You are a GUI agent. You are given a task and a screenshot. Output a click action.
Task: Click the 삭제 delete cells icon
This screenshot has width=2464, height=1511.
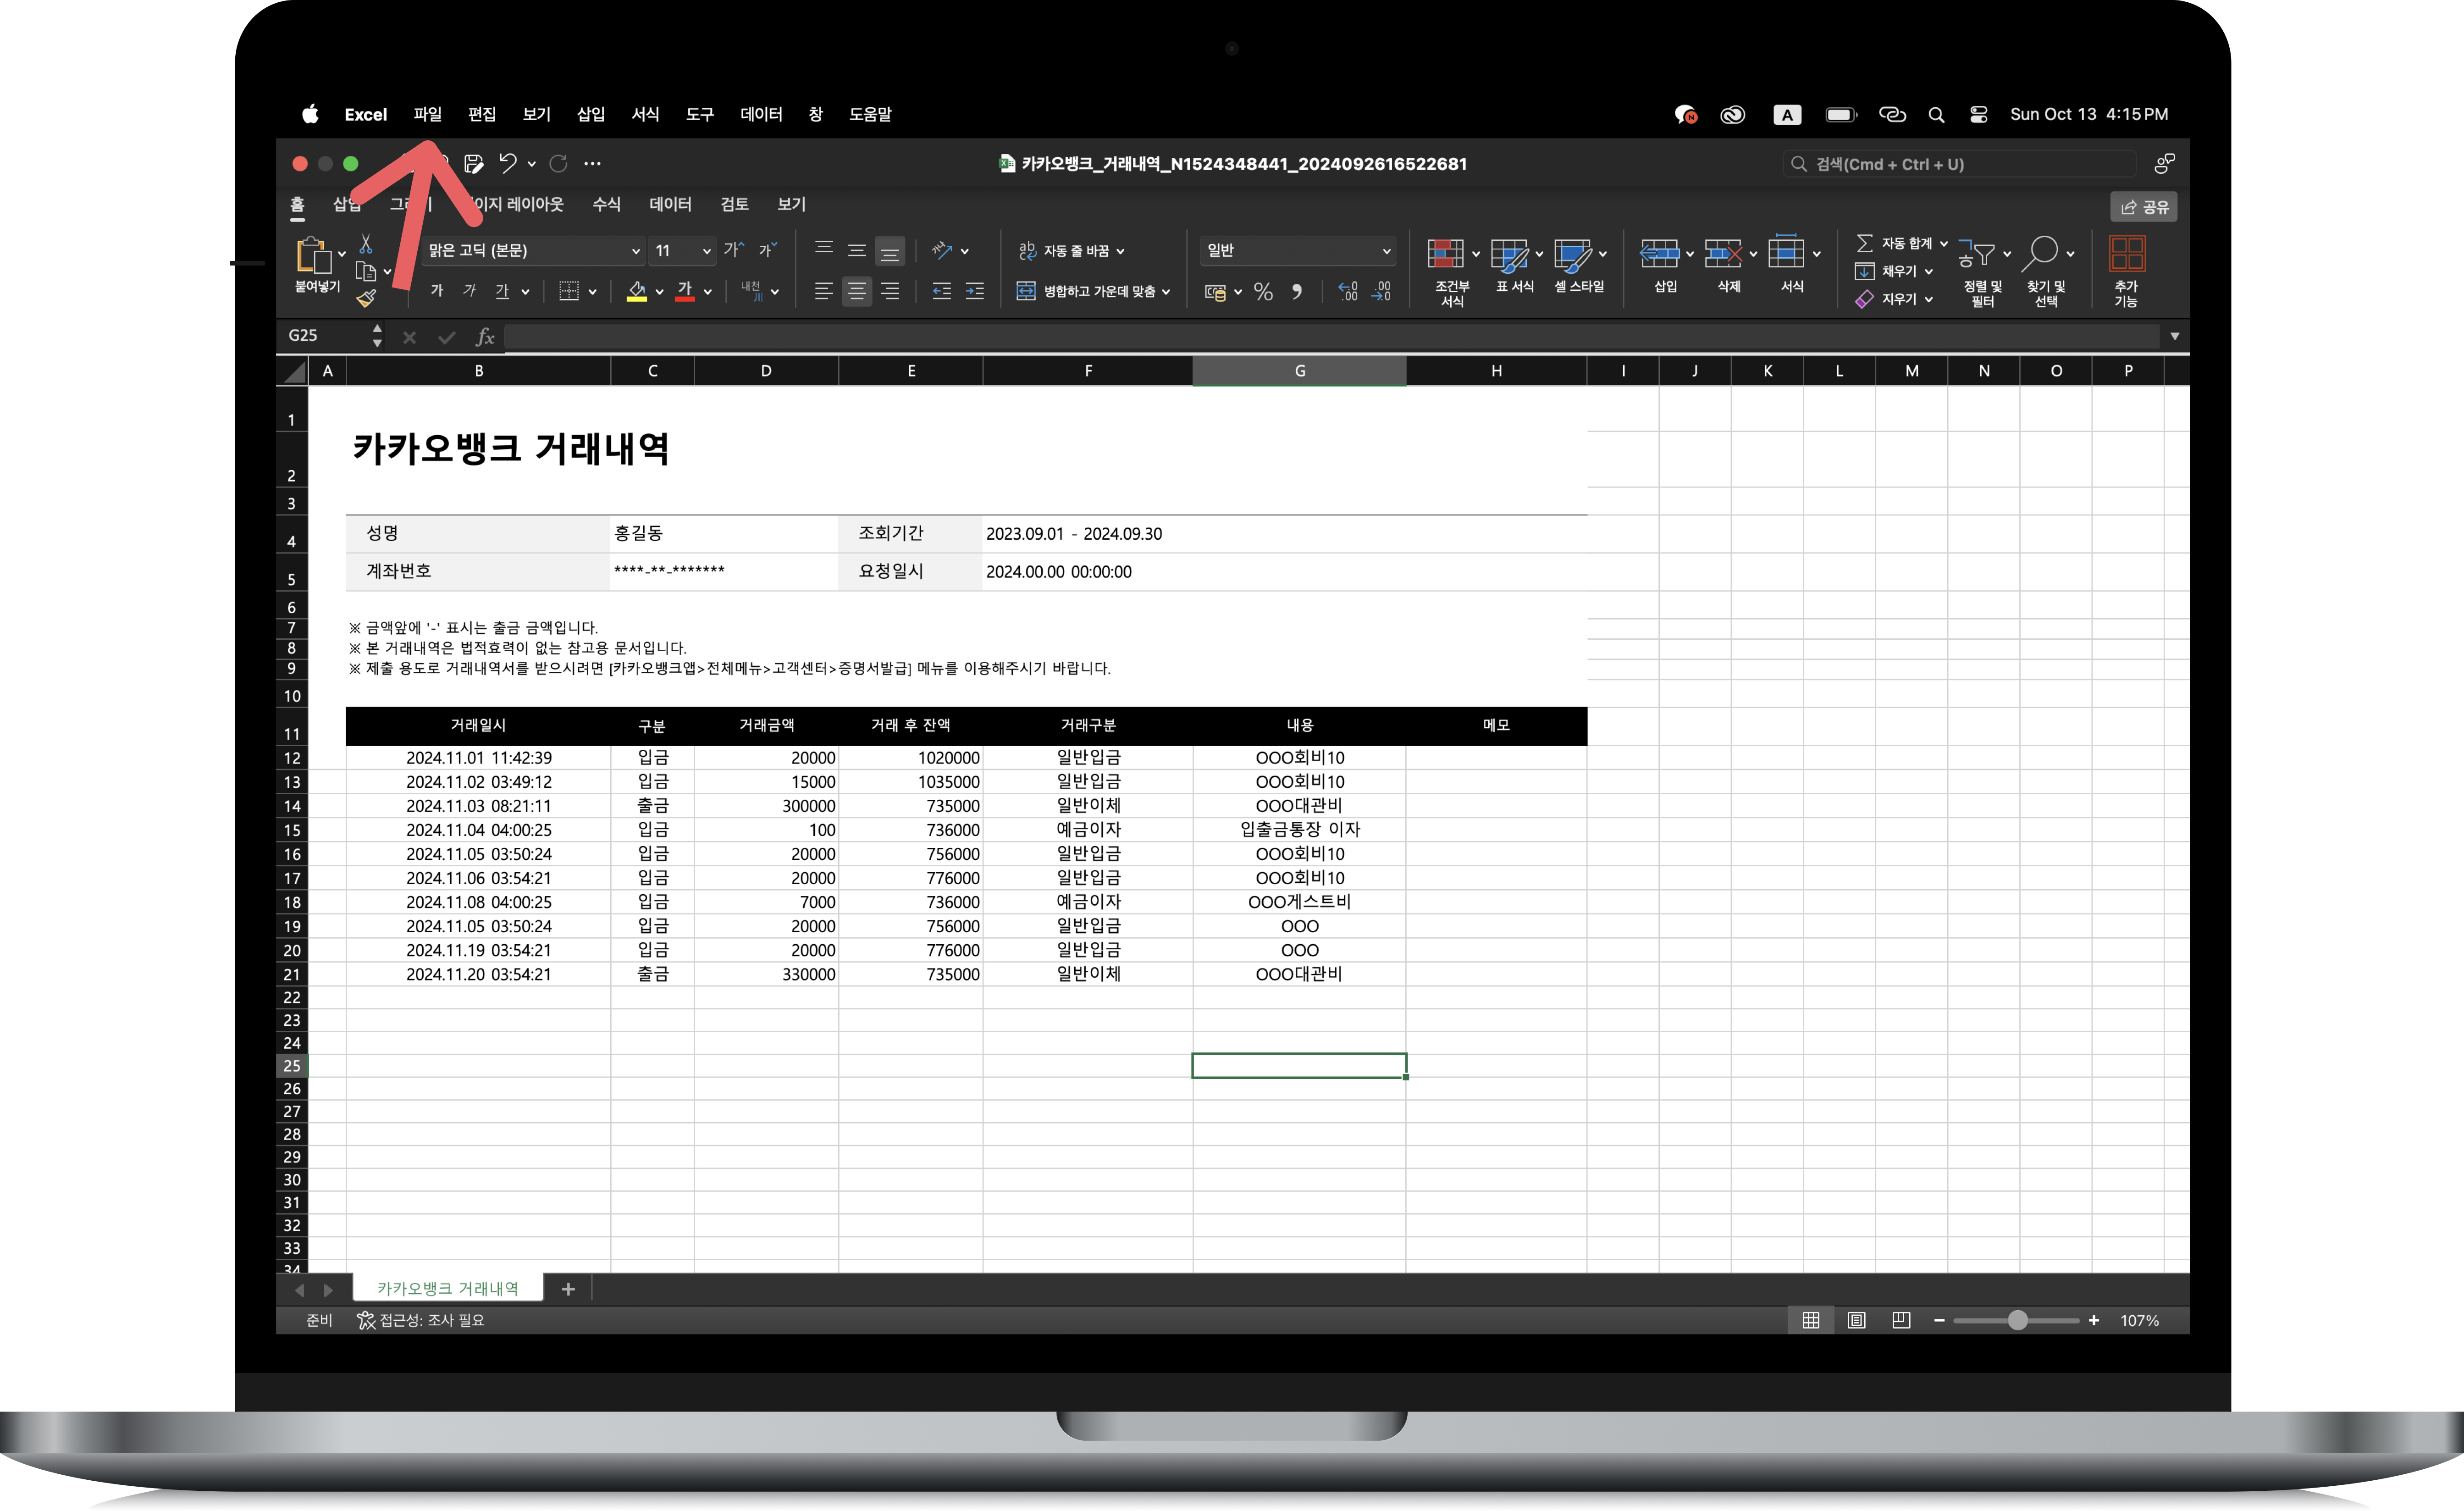click(1723, 254)
